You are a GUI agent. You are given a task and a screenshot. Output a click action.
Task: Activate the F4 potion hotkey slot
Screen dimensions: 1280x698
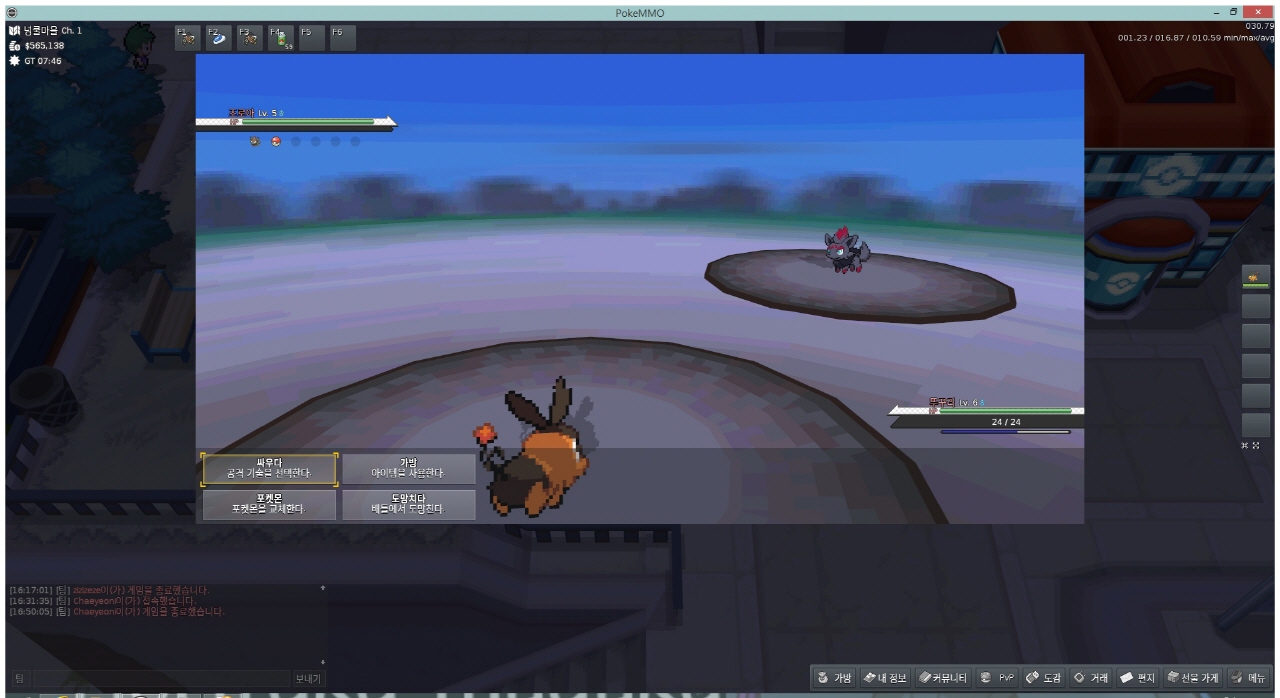(x=280, y=37)
